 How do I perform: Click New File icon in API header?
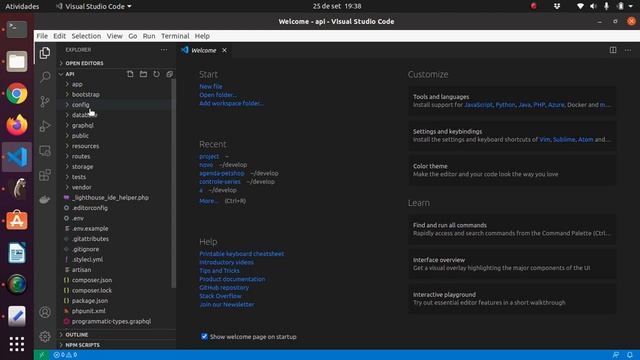(x=130, y=74)
